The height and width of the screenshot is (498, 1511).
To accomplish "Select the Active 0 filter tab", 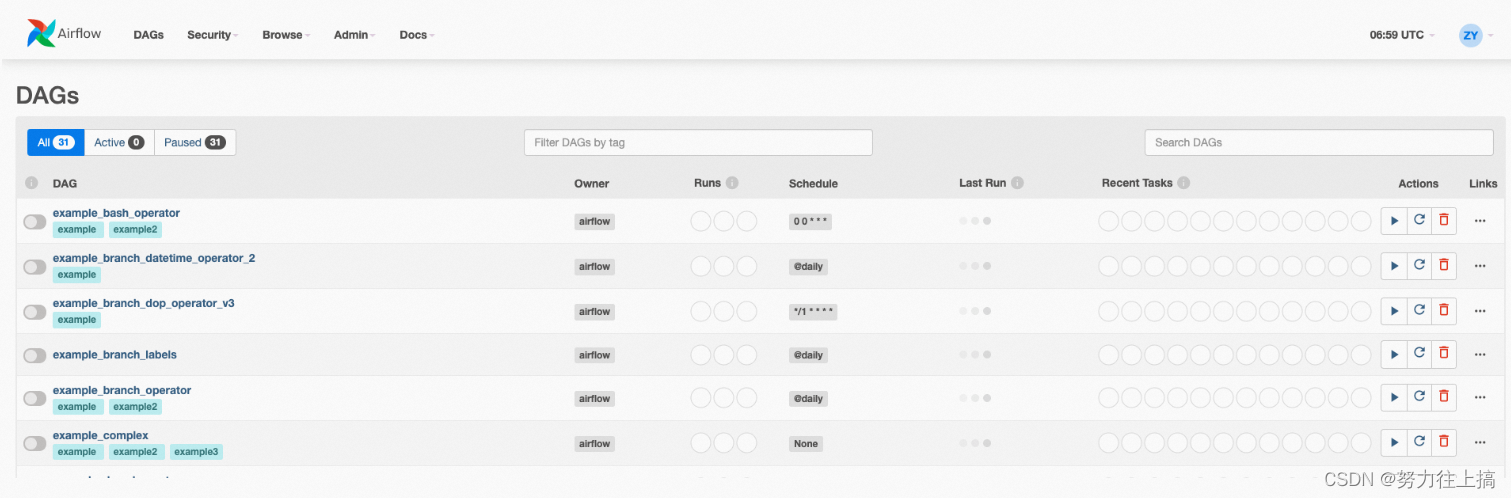I will (119, 142).
